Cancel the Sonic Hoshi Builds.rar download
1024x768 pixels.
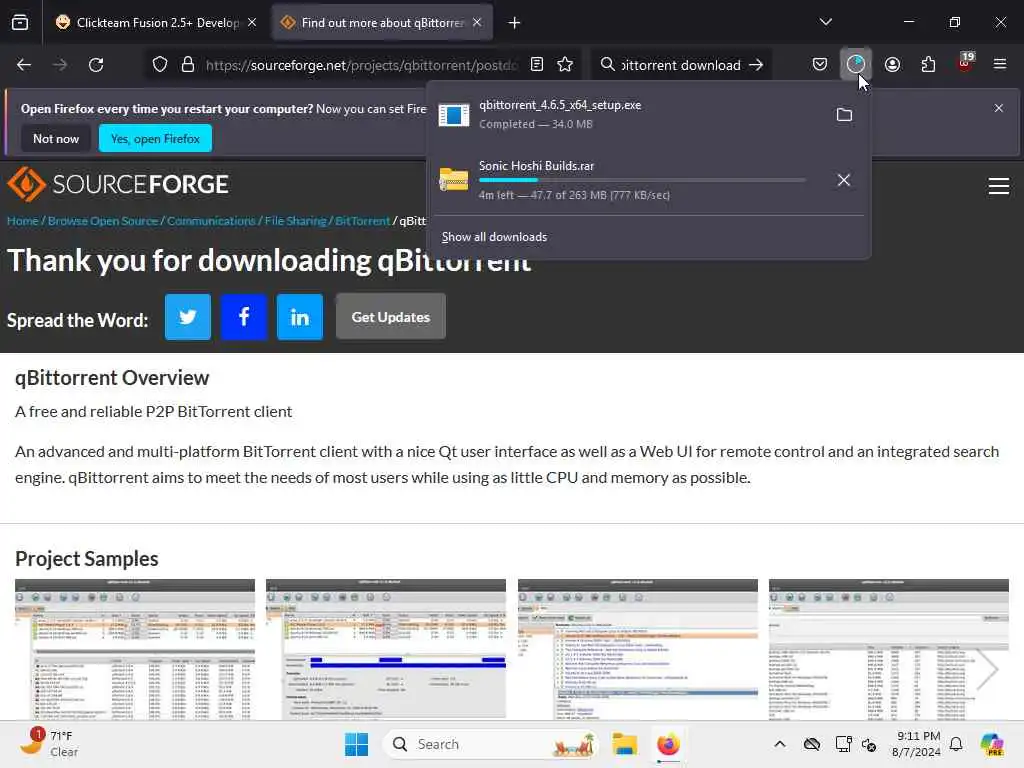844,180
